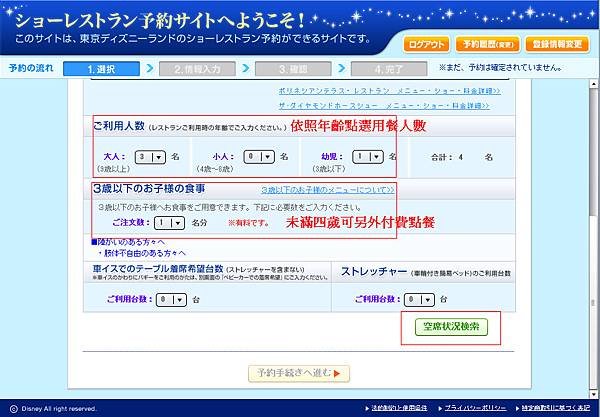Open the 3歳以下のお子様のメニューについて link
Image resolution: width=600 pixels, height=417 pixels.
pos(328,190)
